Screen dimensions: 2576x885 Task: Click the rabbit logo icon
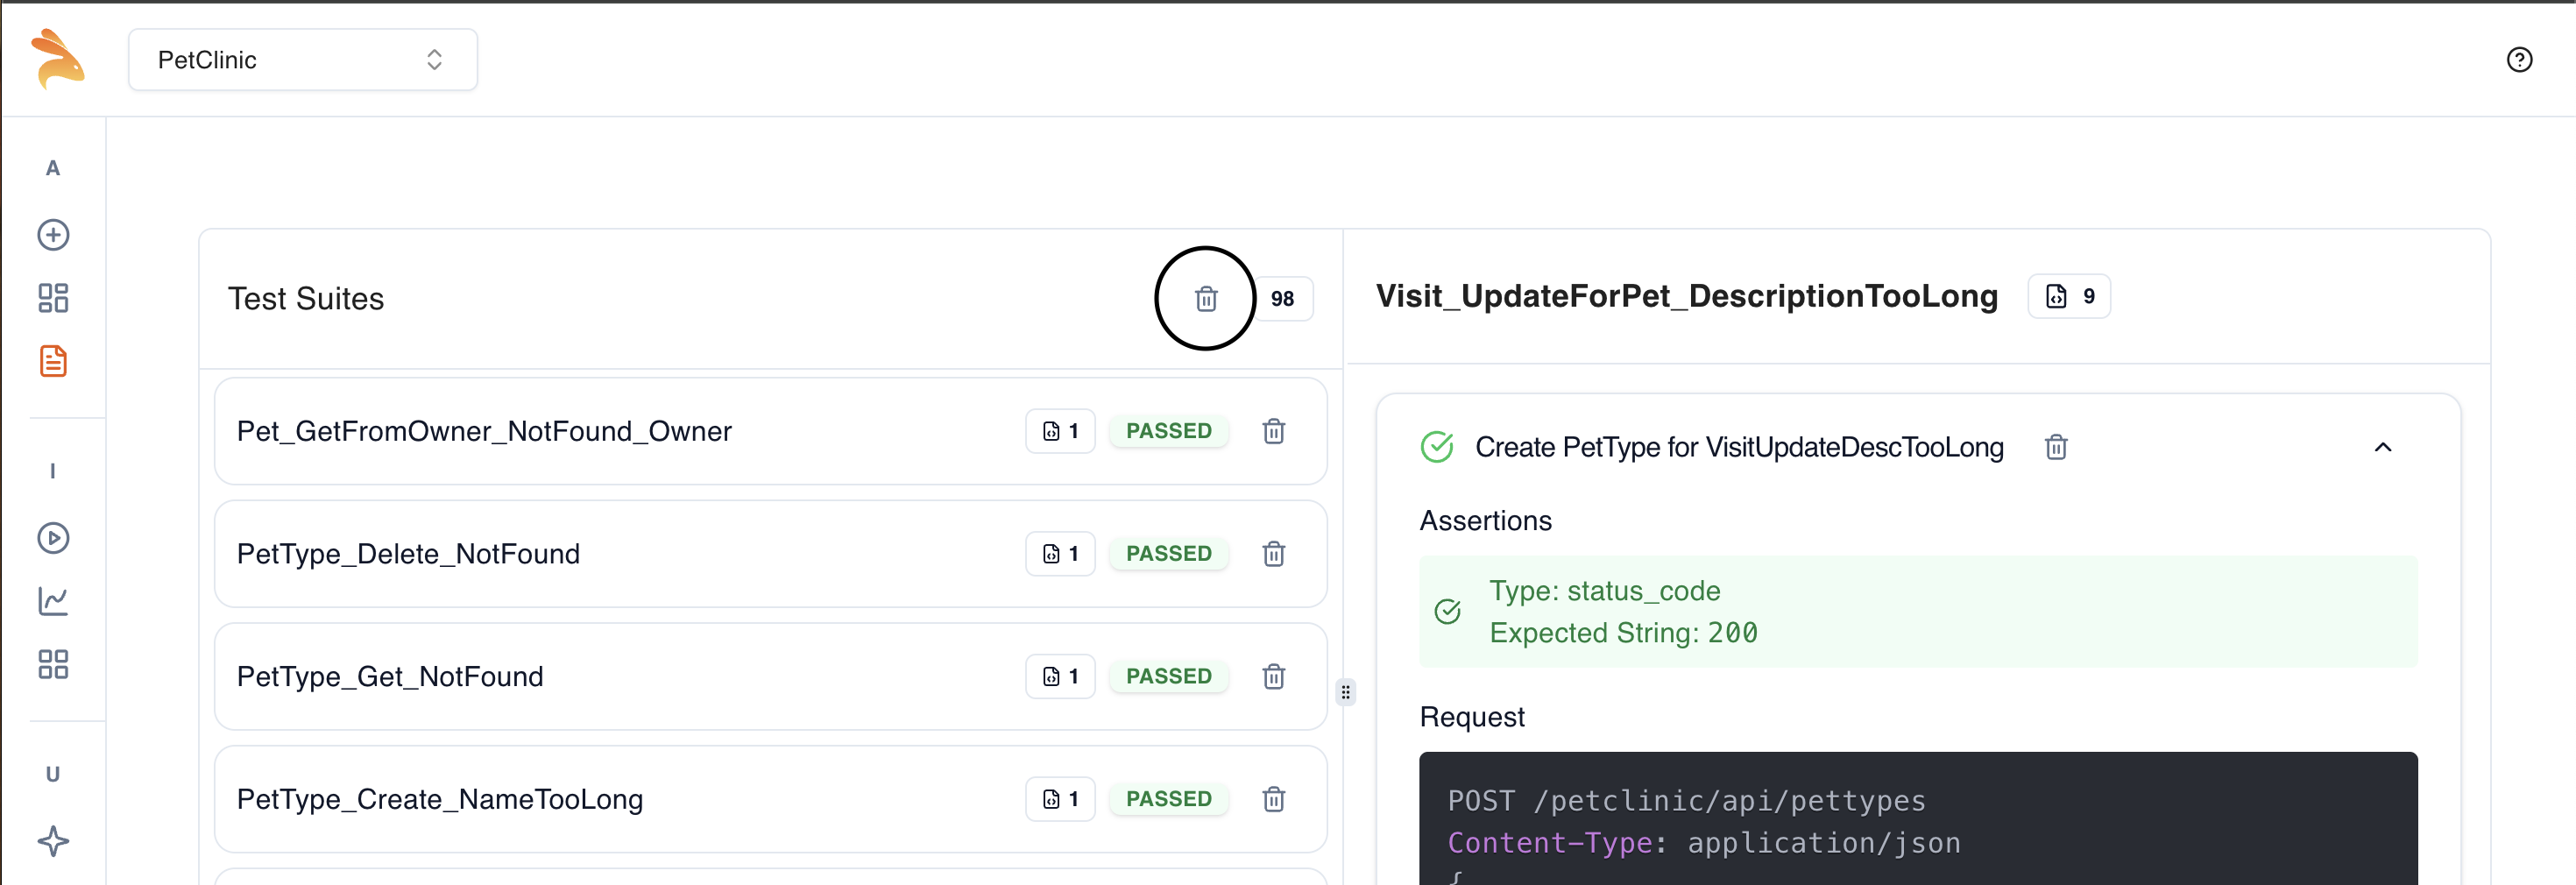(57, 59)
